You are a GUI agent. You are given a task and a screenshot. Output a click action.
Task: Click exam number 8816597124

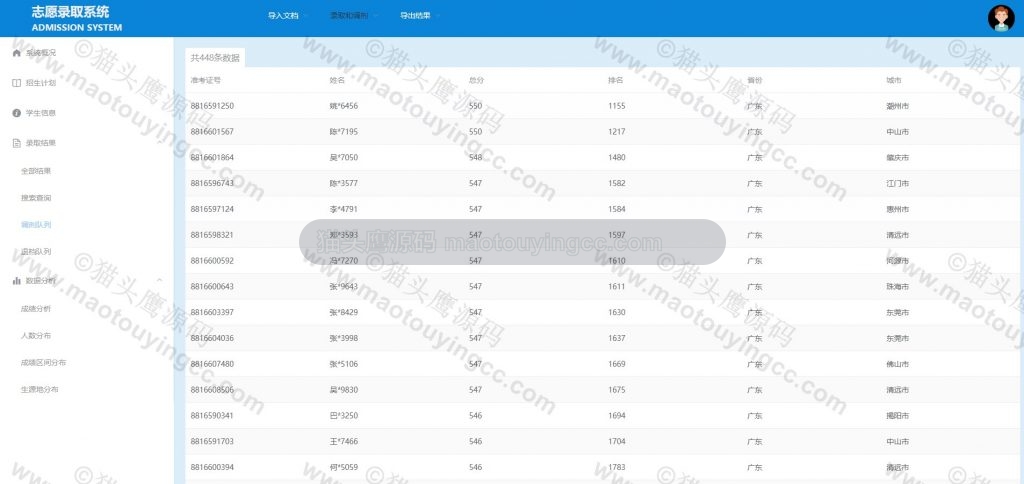pyautogui.click(x=212, y=209)
